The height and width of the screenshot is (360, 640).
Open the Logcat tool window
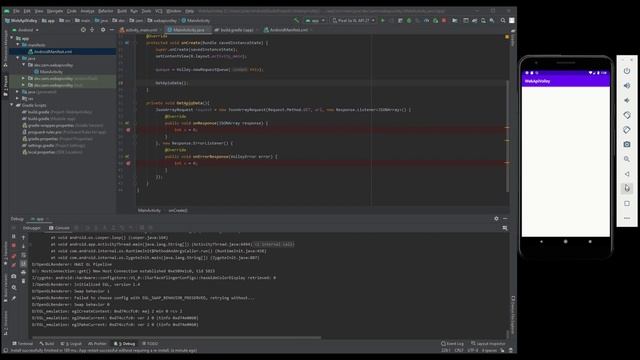pos(71,344)
